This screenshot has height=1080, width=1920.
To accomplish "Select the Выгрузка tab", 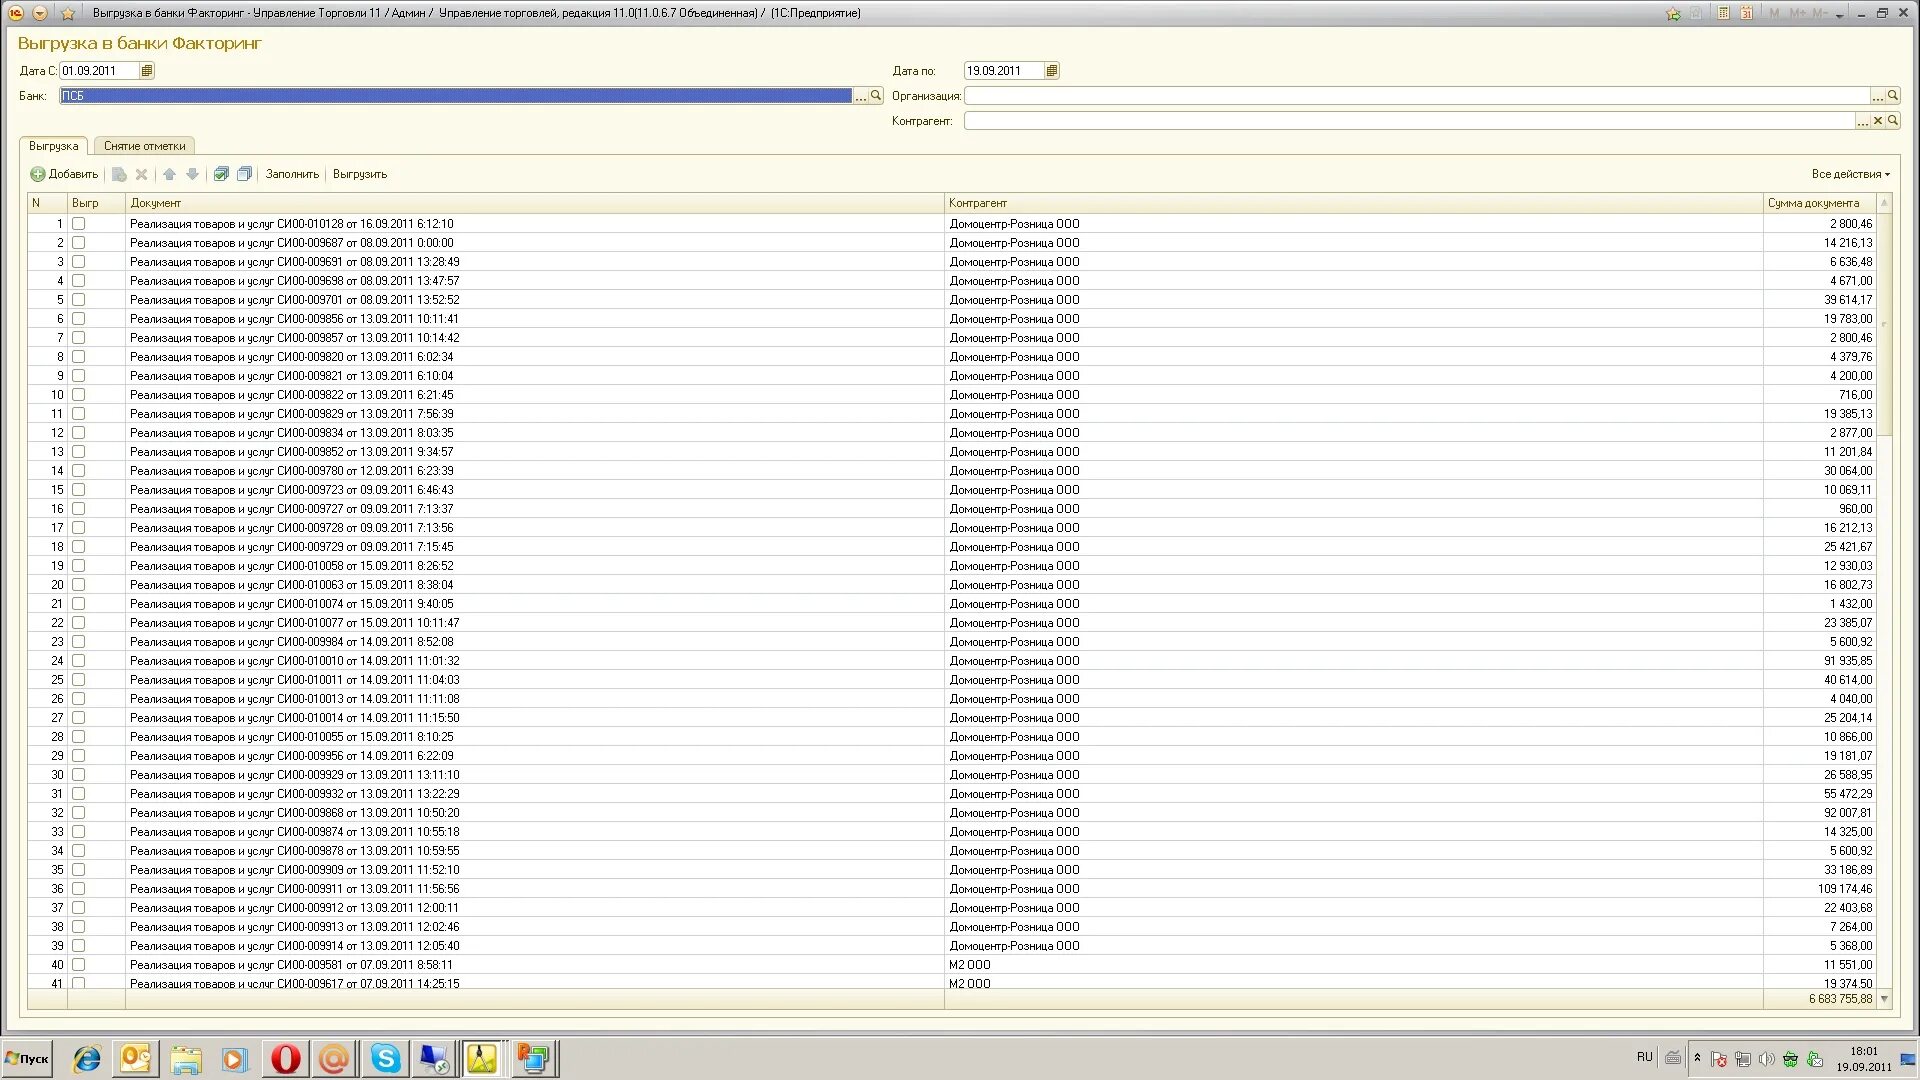I will (53, 146).
